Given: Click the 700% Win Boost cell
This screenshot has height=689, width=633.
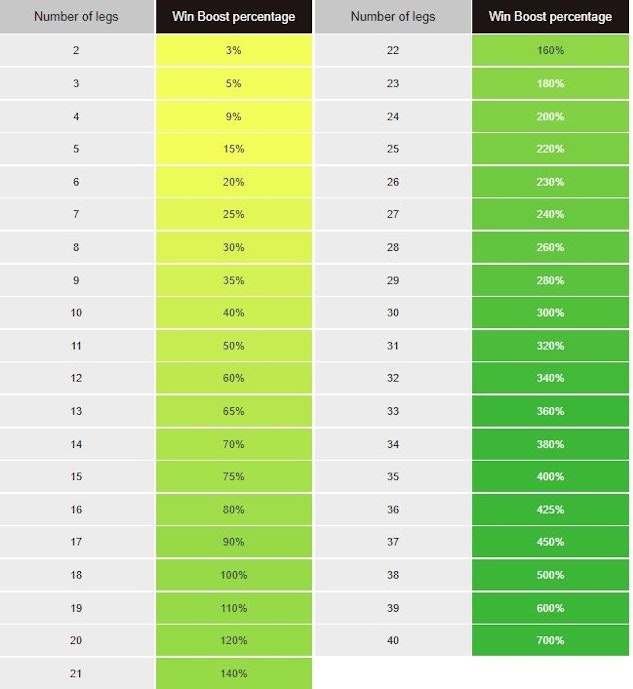Looking at the screenshot, I should (550, 640).
